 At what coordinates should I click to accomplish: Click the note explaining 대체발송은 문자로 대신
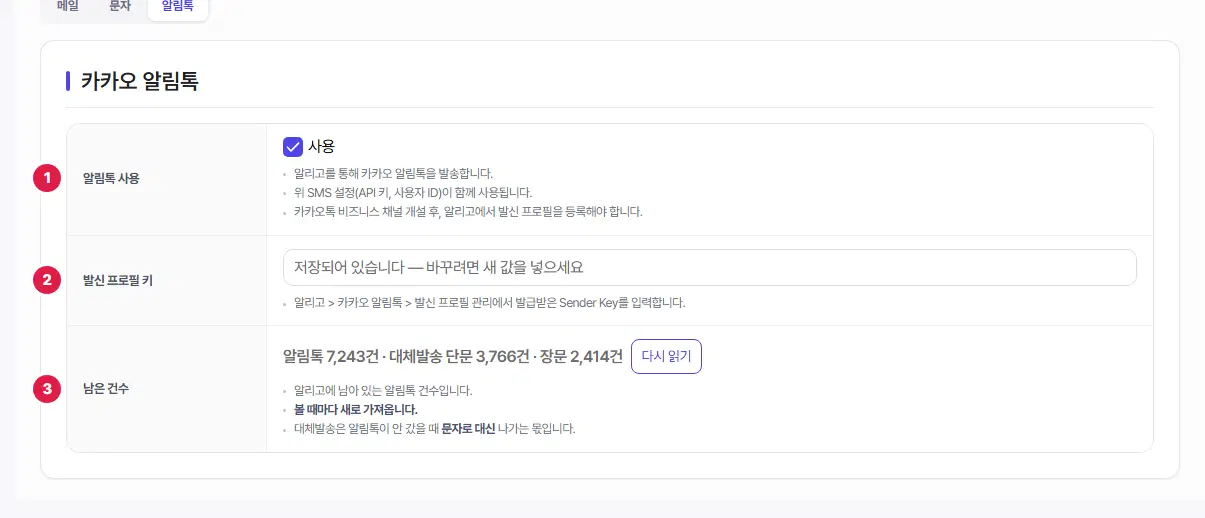[x=435, y=429]
